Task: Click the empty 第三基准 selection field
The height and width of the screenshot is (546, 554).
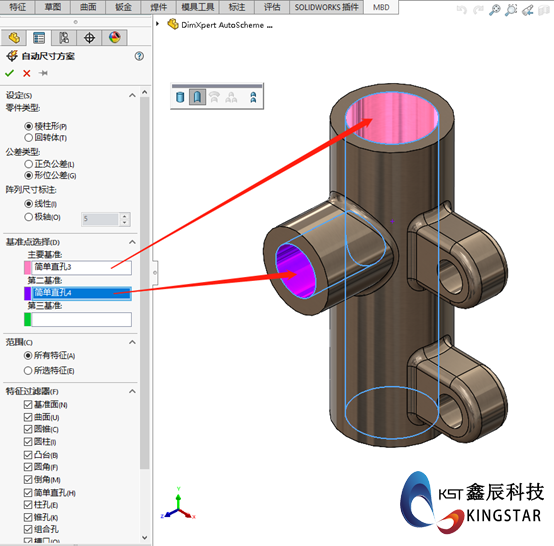Action: point(82,319)
